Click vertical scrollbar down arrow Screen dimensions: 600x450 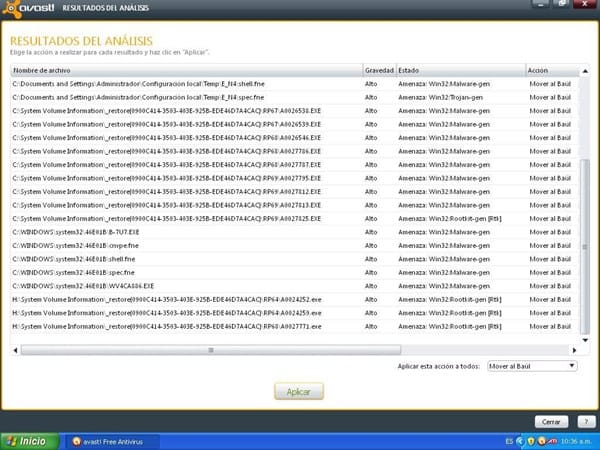click(x=585, y=340)
